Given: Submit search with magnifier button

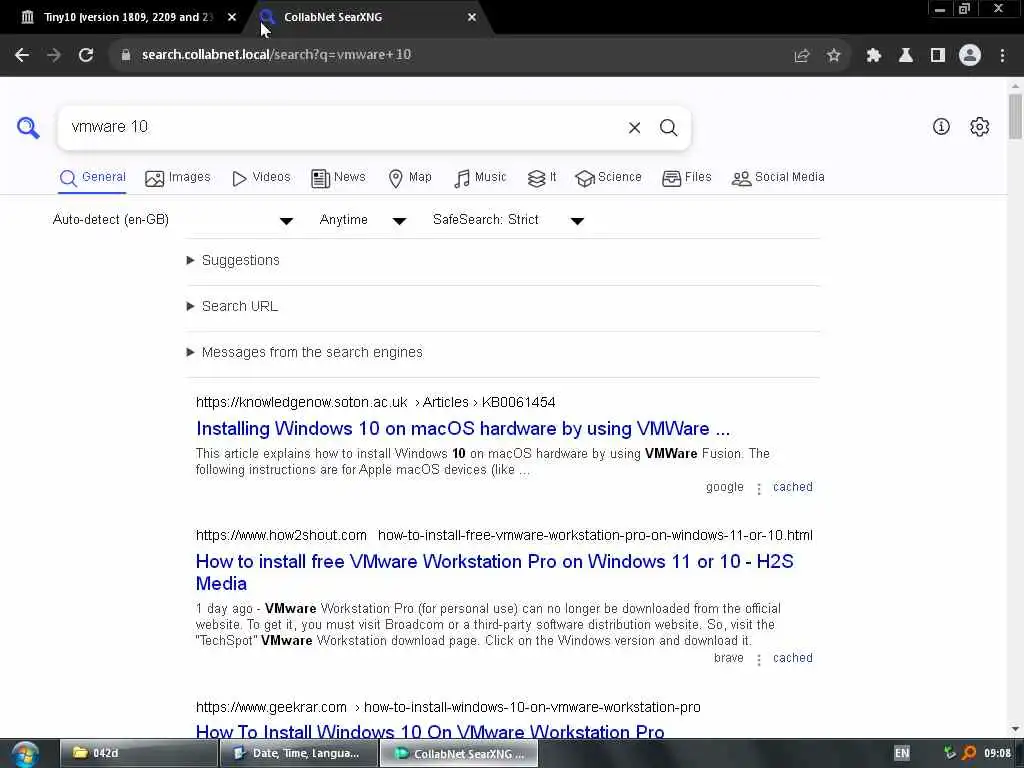Looking at the screenshot, I should pyautogui.click(x=668, y=127).
